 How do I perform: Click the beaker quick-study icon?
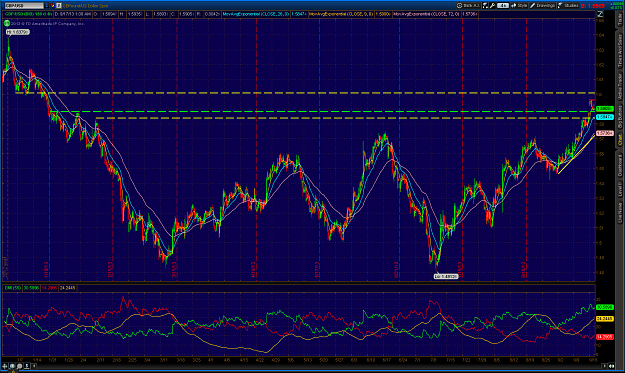[x=485, y=6]
